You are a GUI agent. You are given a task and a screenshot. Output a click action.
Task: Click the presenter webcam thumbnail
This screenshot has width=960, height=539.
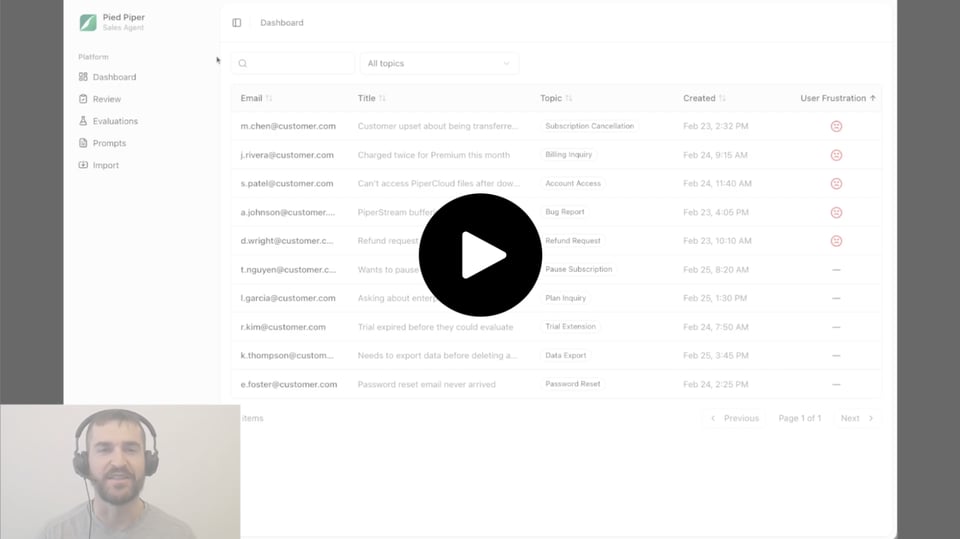click(120, 471)
